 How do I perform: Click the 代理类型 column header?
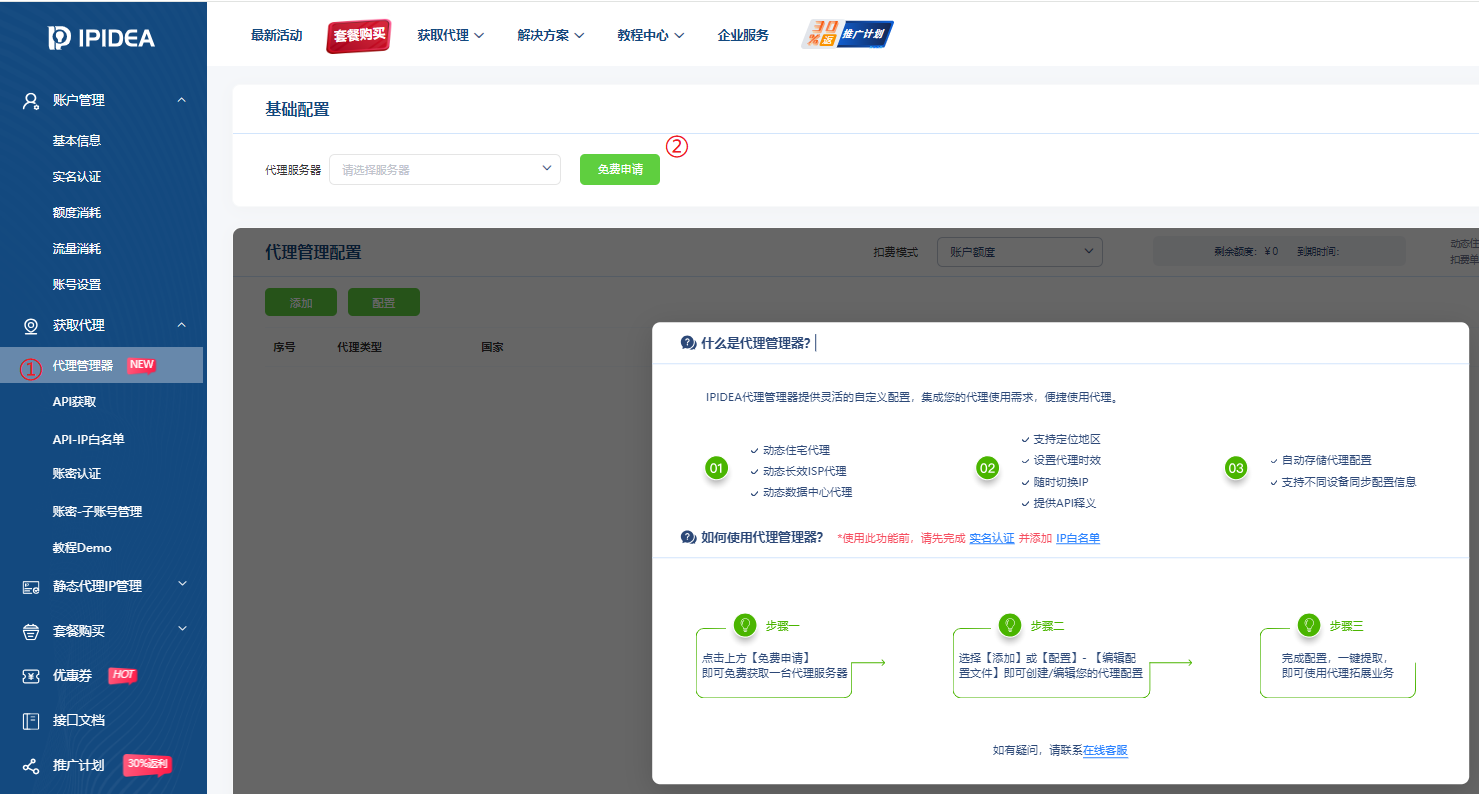click(x=360, y=348)
